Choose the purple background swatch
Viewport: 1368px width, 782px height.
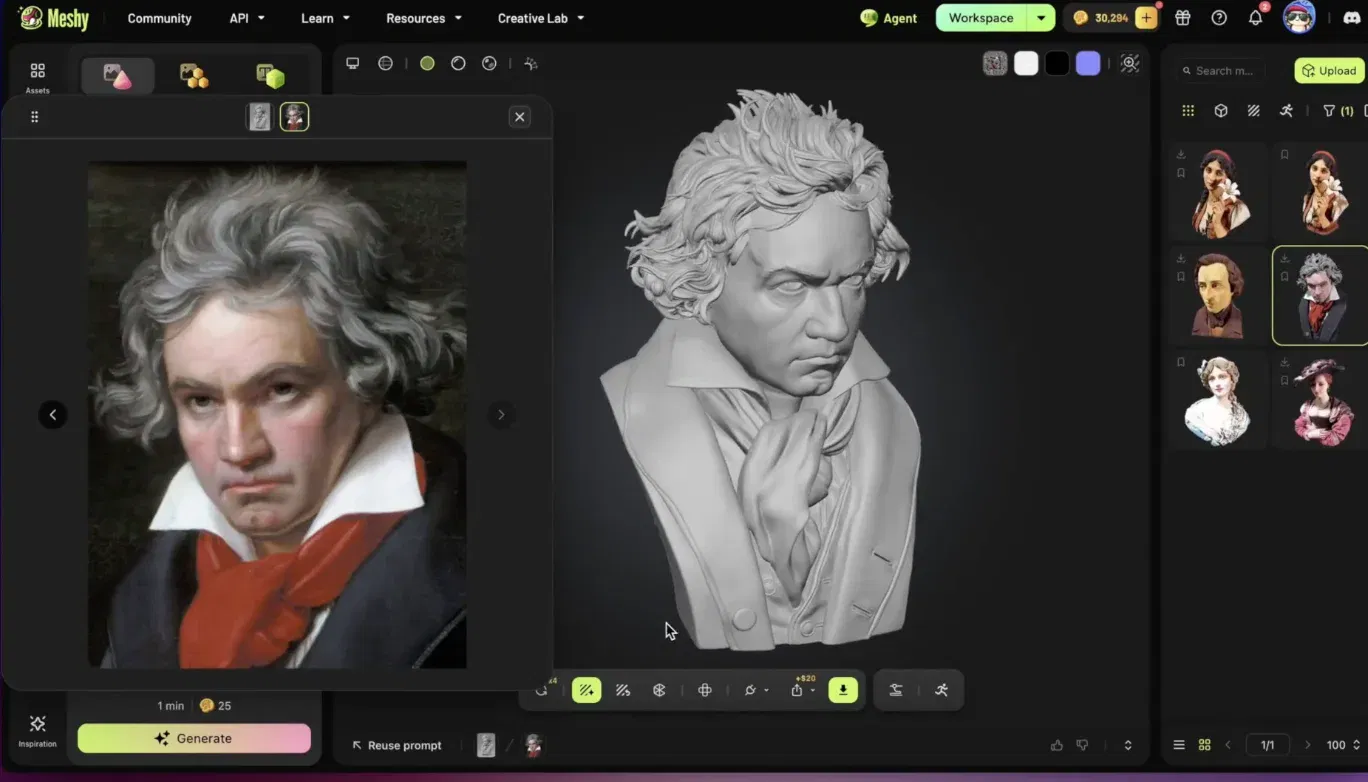[1088, 63]
